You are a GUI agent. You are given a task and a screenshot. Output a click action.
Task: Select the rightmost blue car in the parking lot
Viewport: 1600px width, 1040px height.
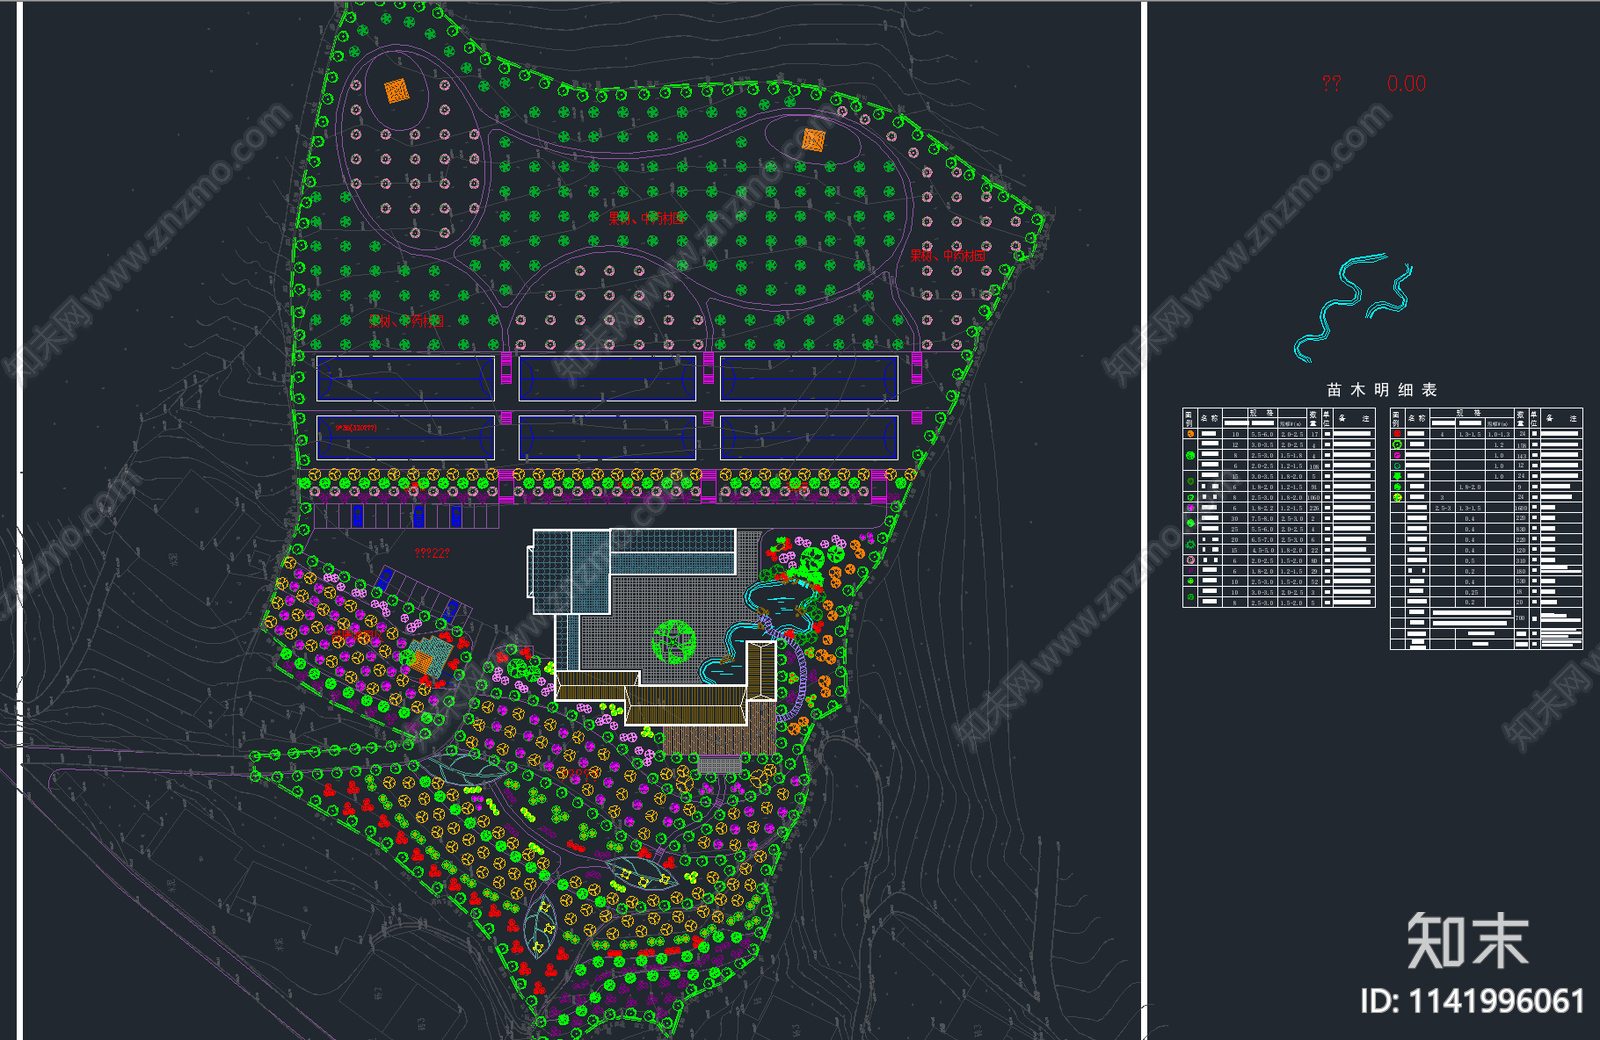(x=456, y=515)
